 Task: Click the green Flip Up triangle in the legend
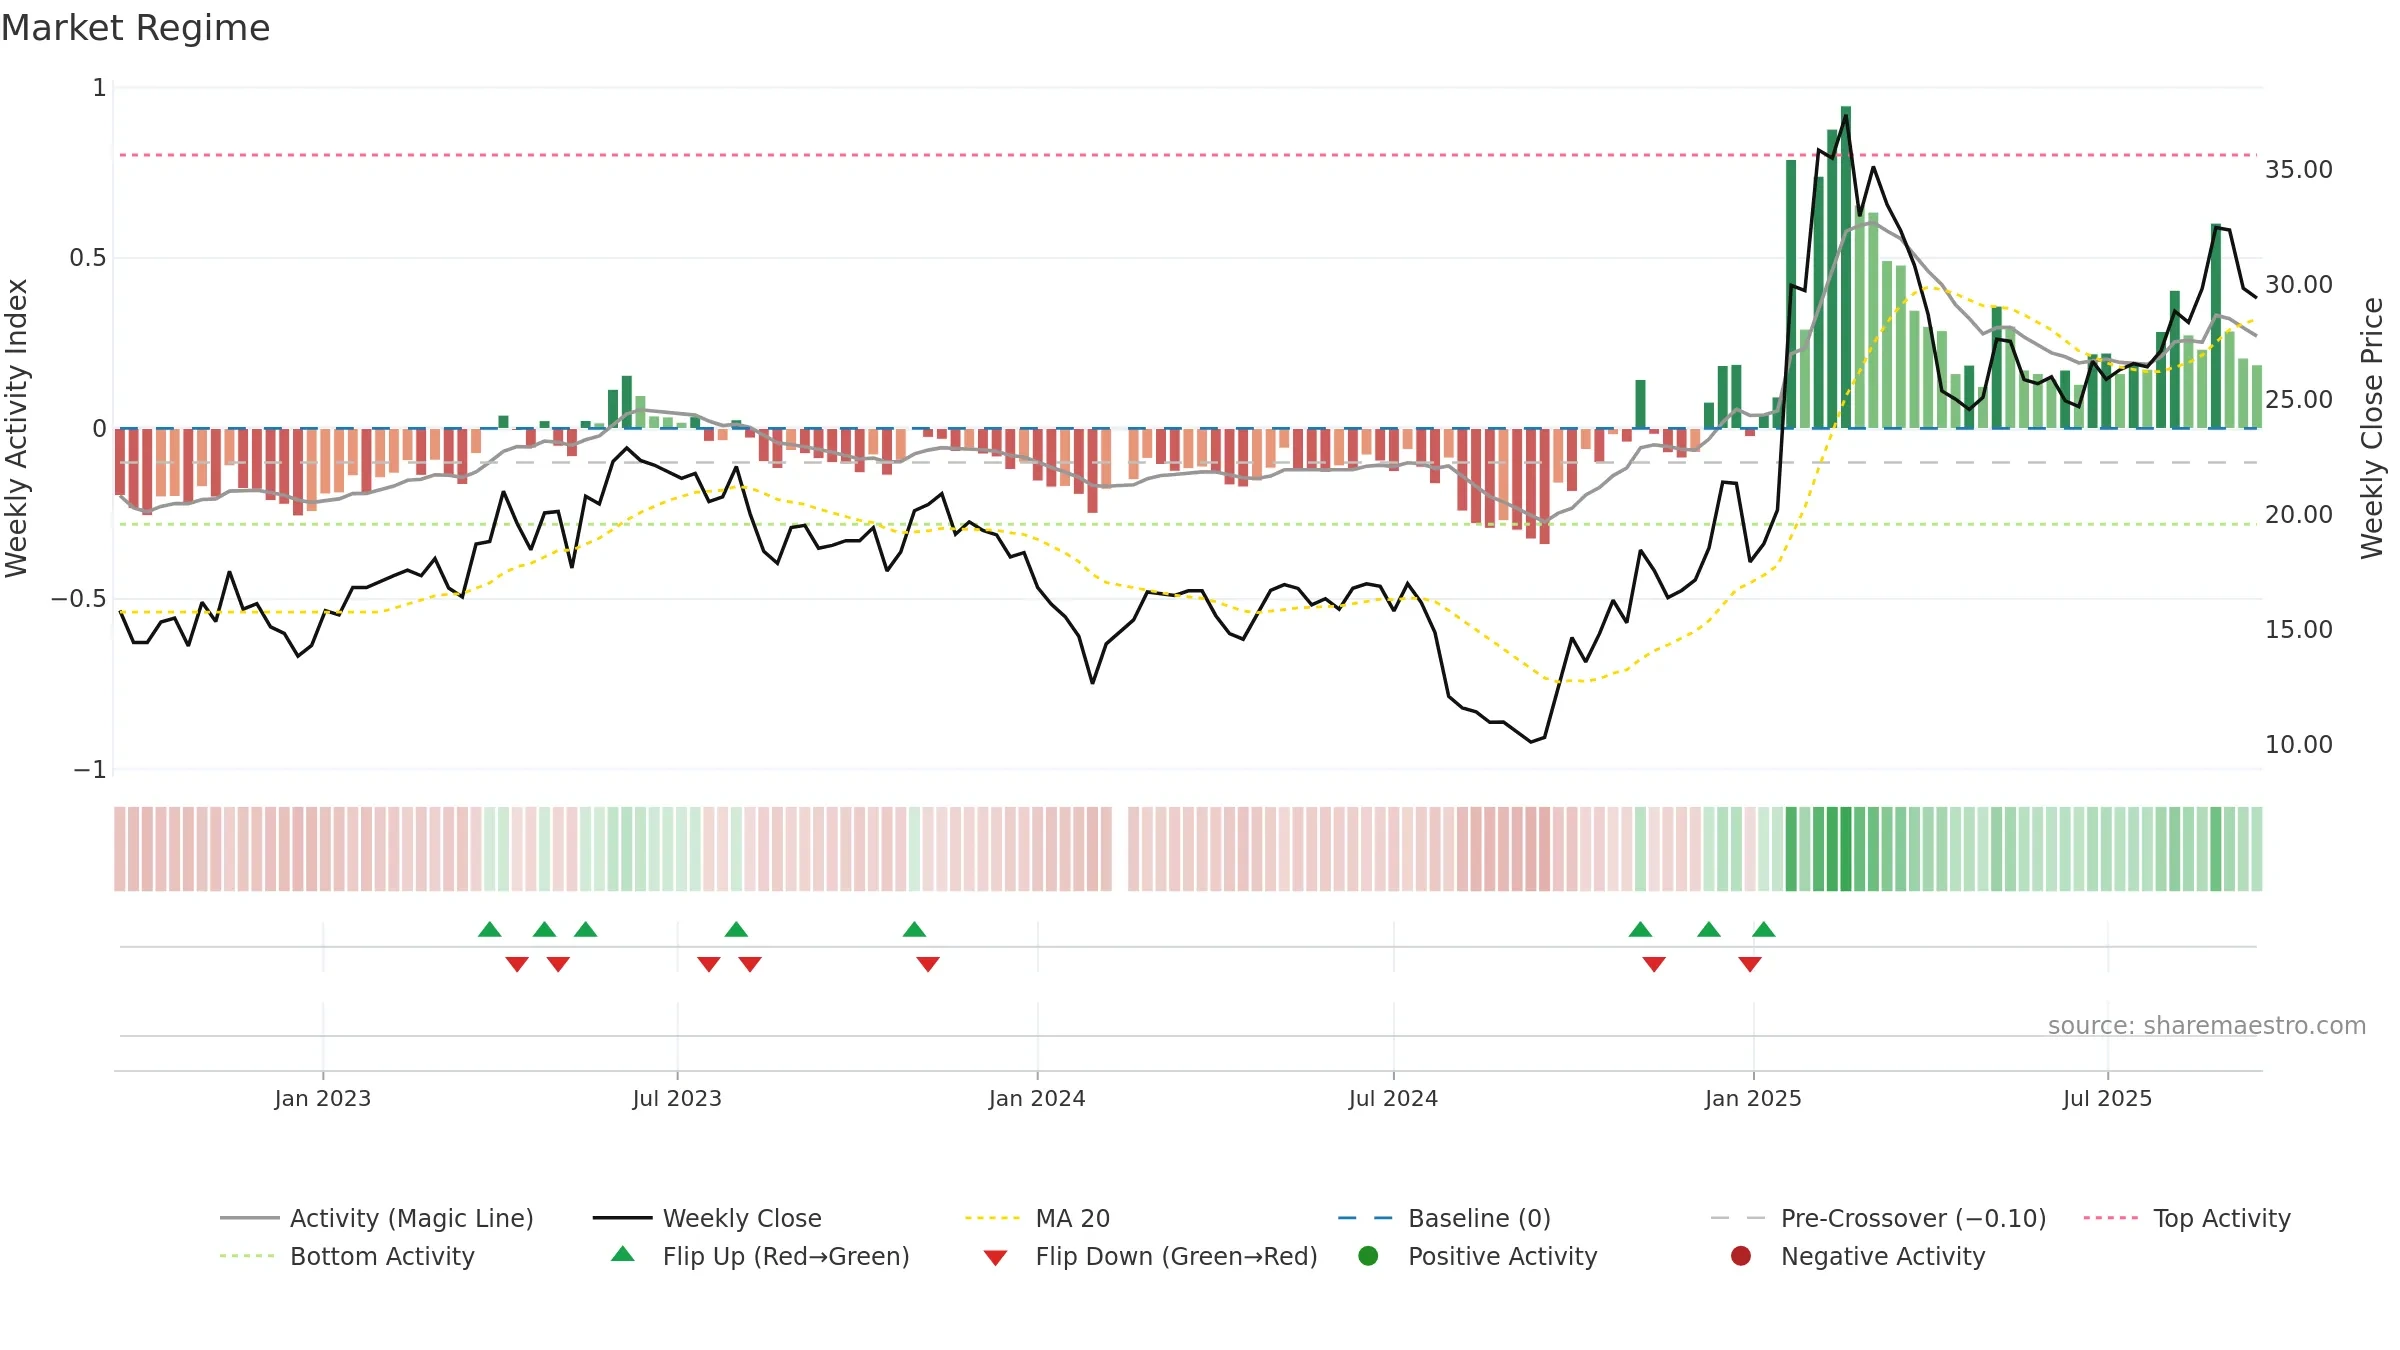(x=623, y=1254)
